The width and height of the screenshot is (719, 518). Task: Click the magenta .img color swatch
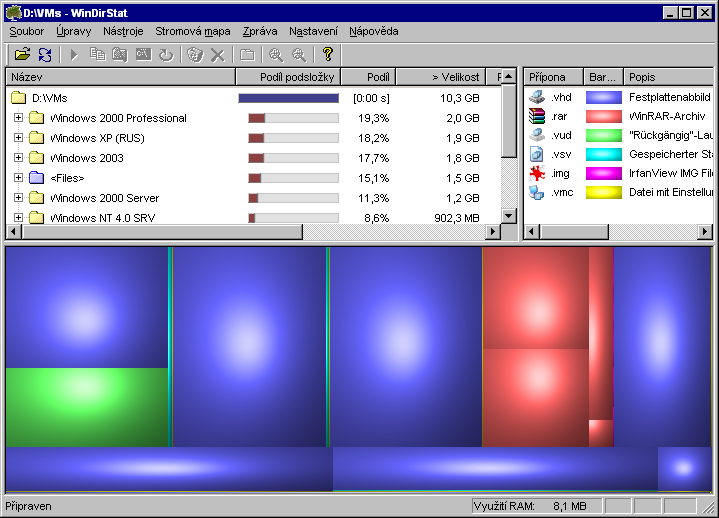(x=603, y=173)
